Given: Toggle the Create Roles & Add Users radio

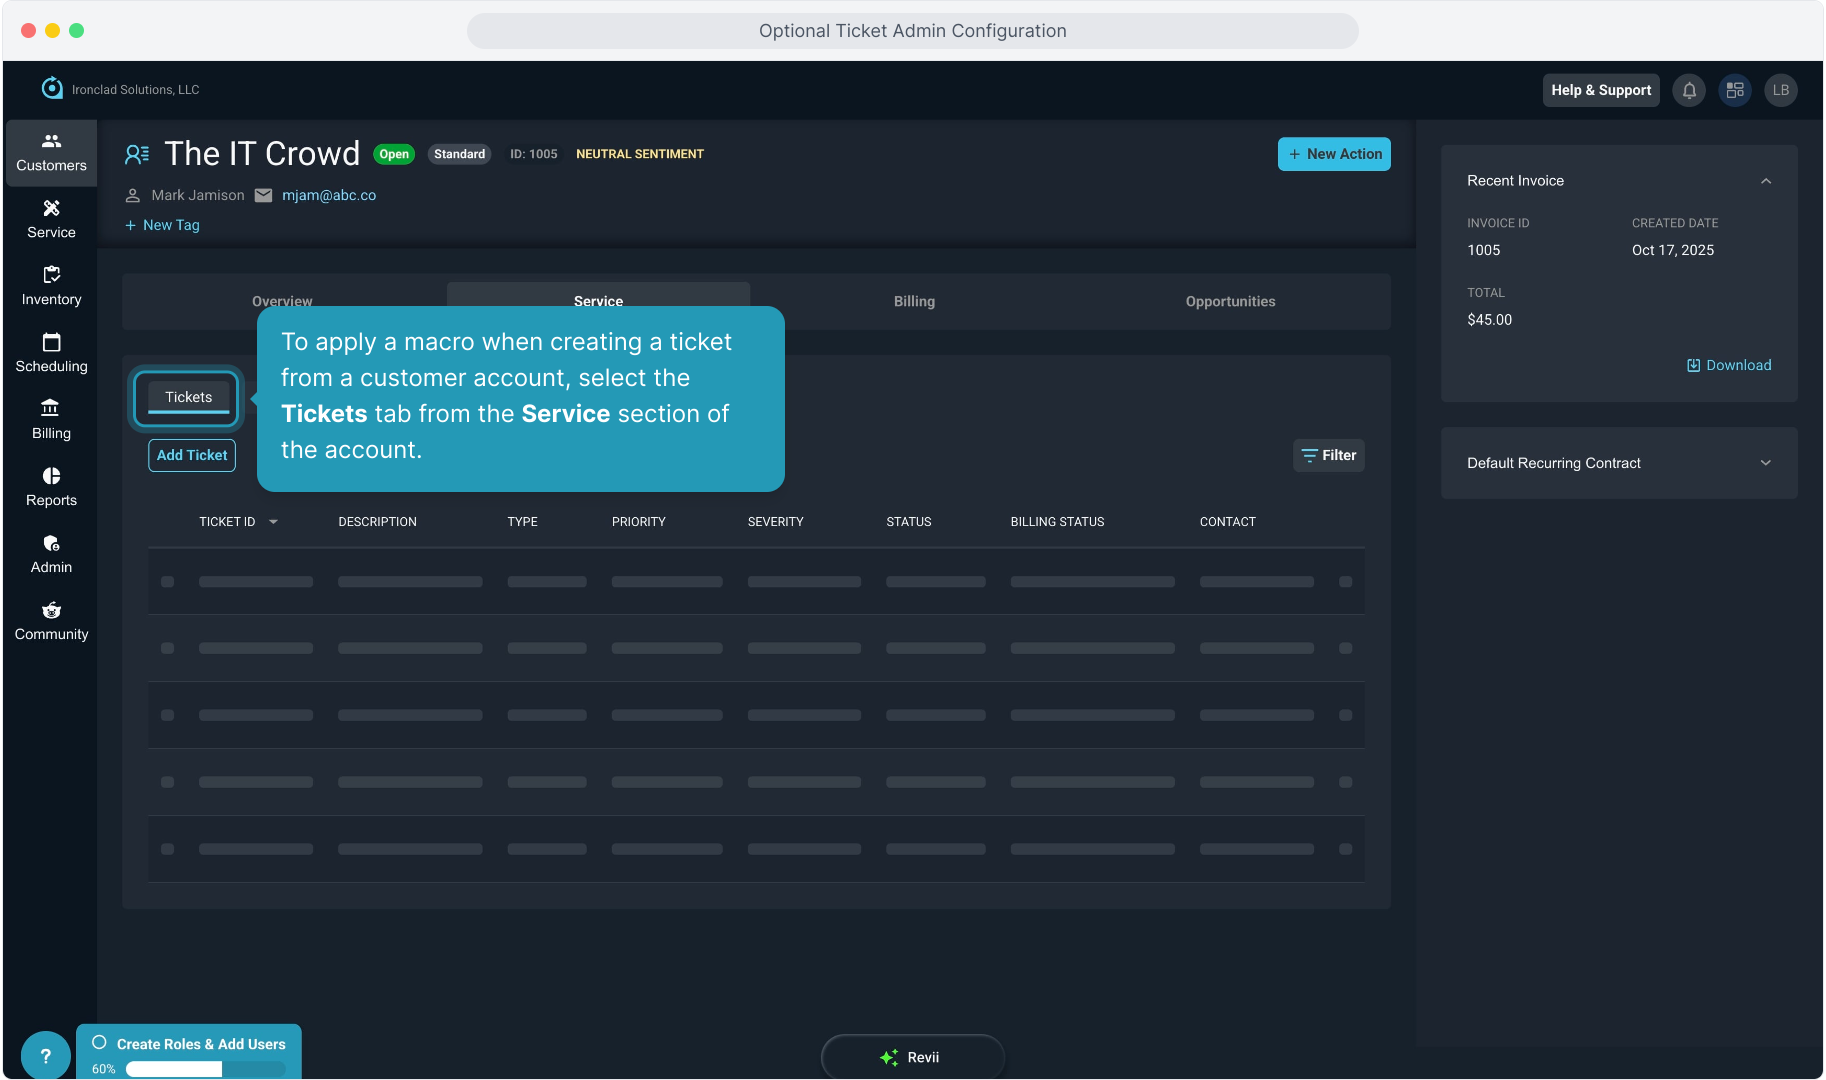Looking at the screenshot, I should tap(99, 1042).
